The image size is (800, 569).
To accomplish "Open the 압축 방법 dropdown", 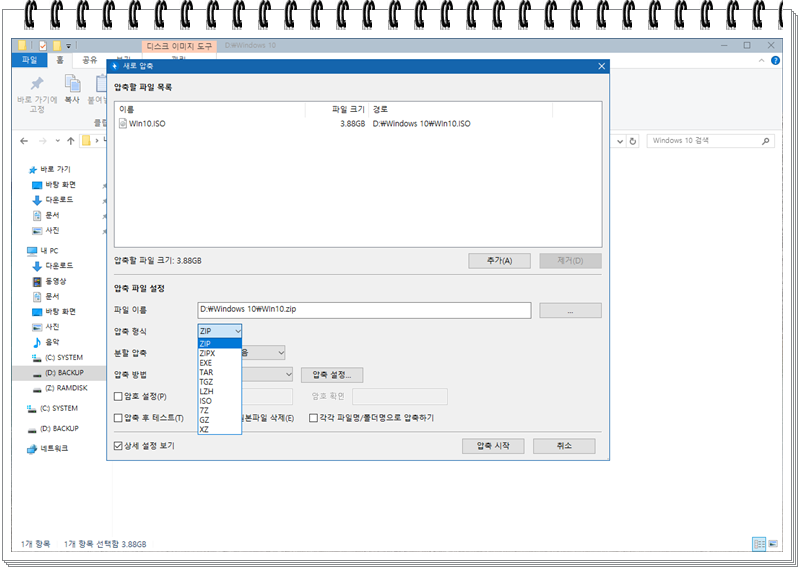I will pos(288,375).
